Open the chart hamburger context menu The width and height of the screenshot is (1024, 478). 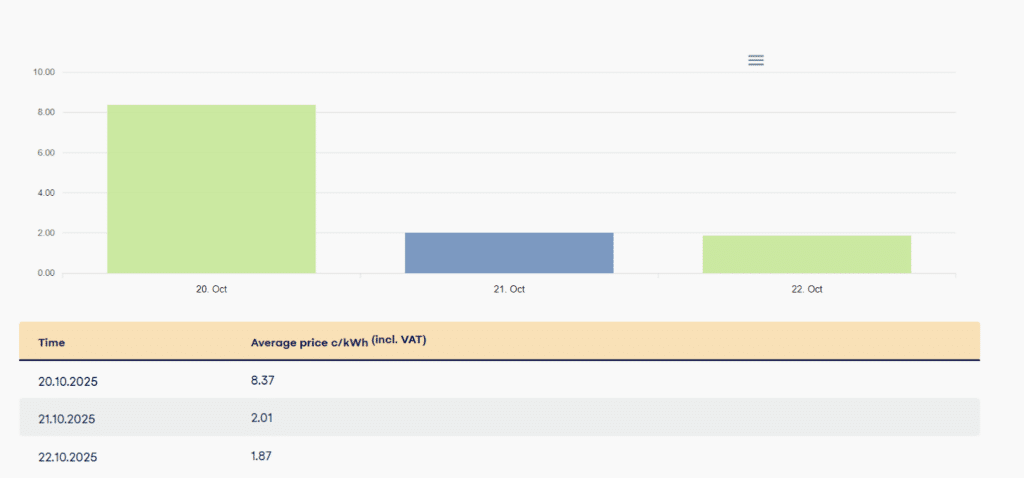(x=756, y=60)
